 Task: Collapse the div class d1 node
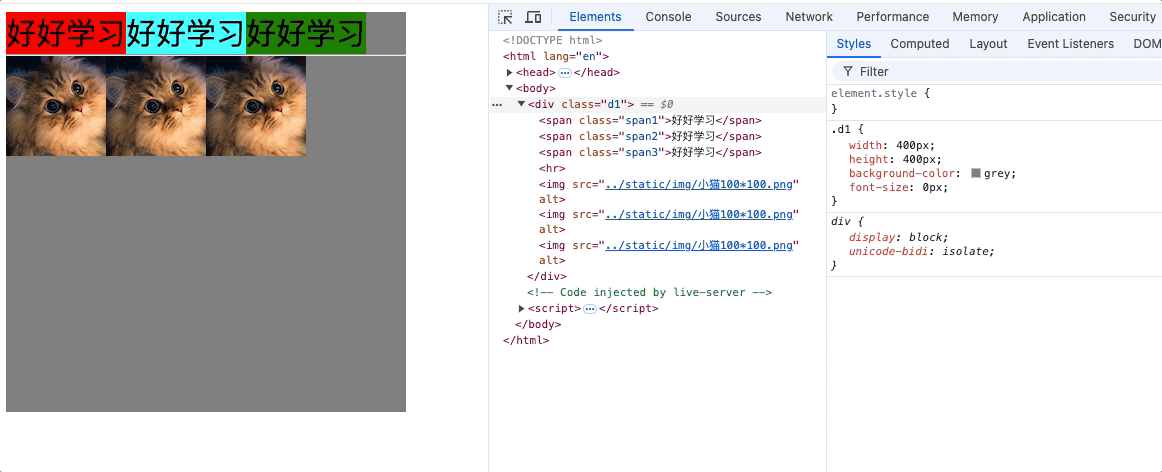click(522, 104)
